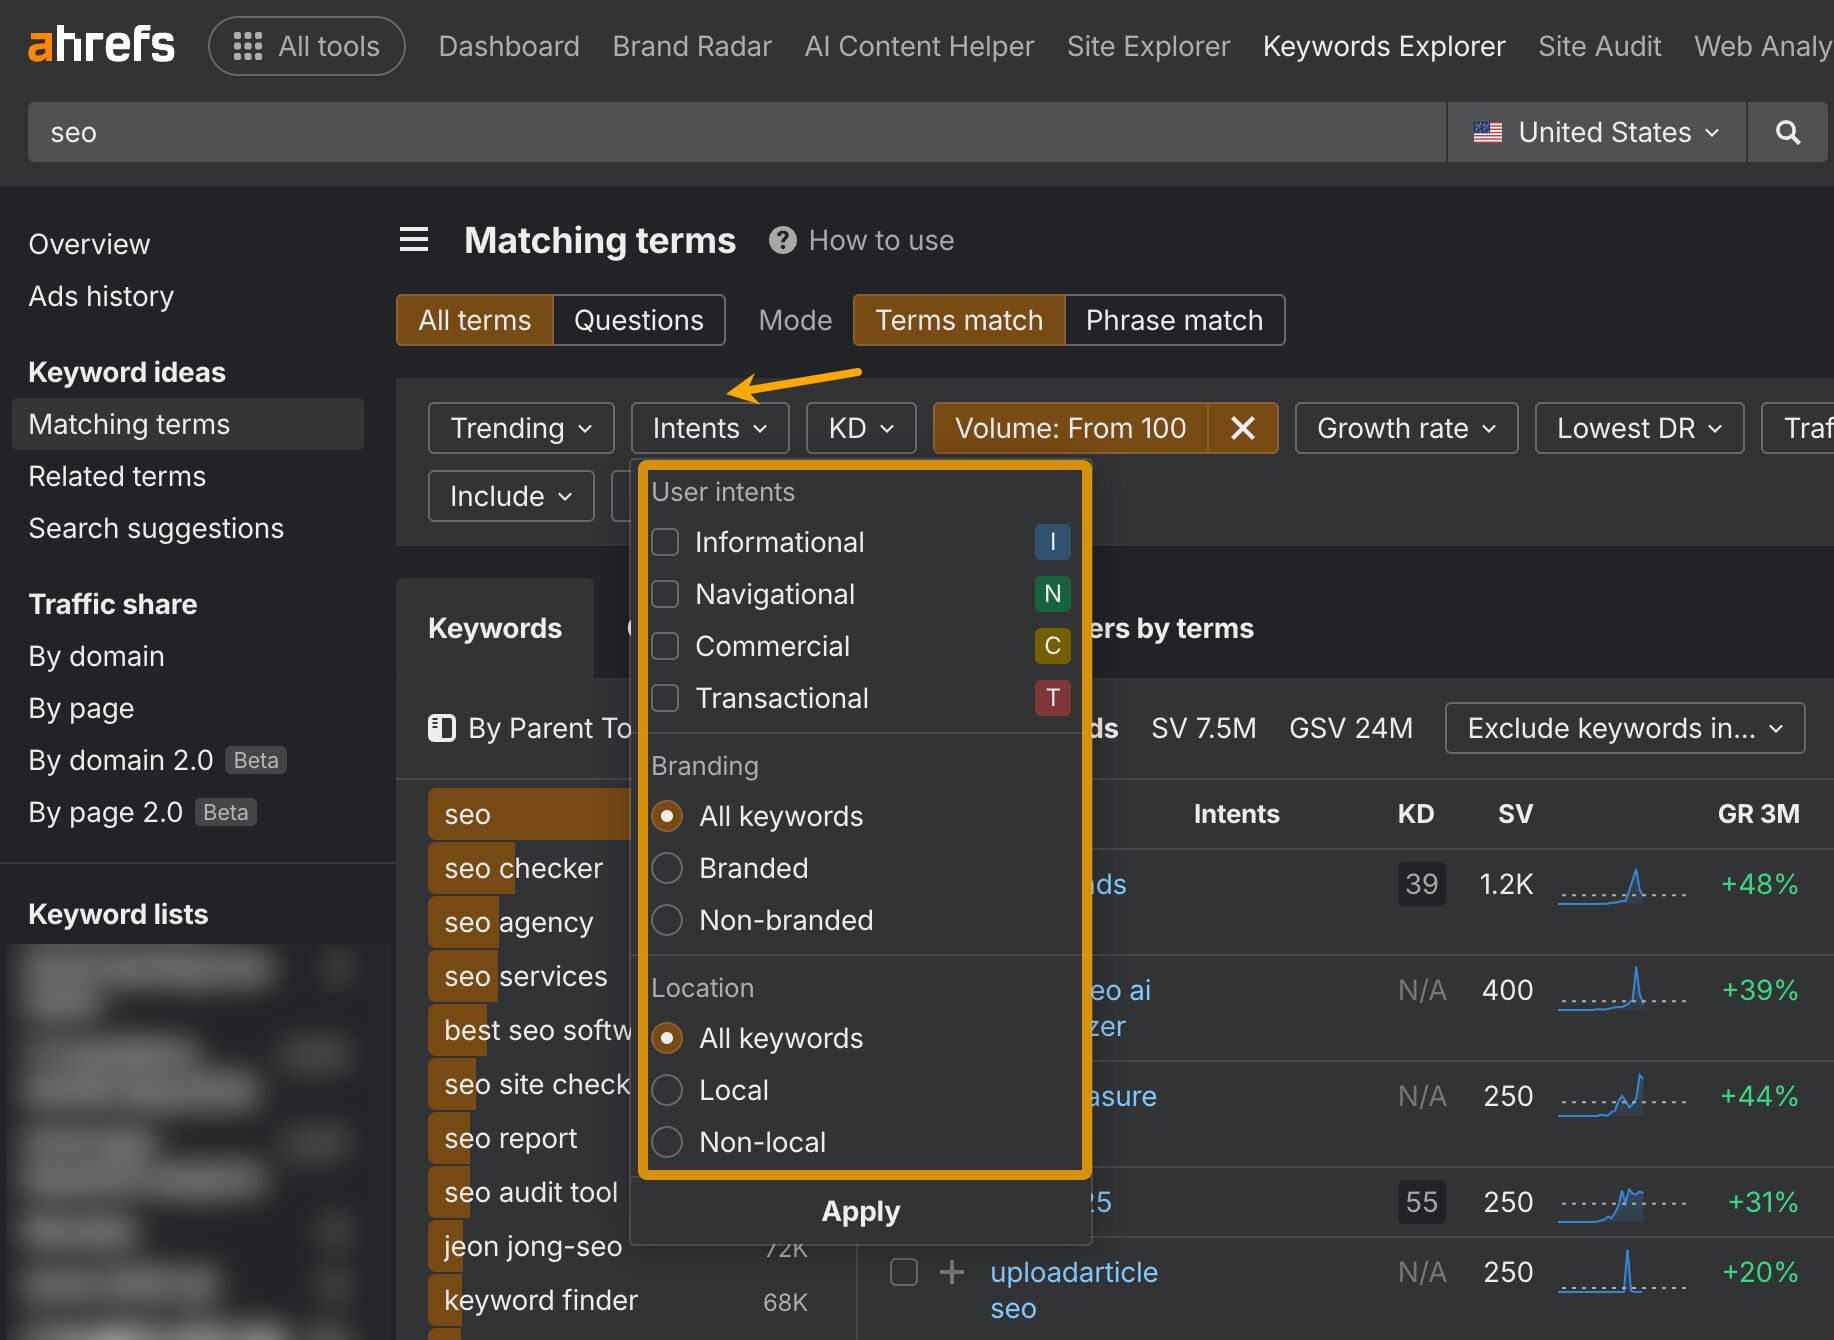
Task: Remove the Volume From 100 filter
Action: tap(1243, 428)
